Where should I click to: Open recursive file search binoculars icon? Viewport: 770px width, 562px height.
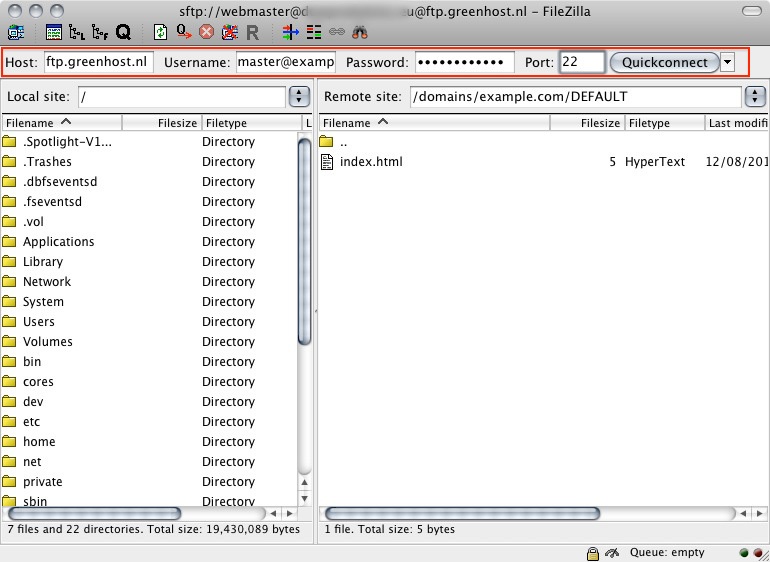[x=360, y=32]
